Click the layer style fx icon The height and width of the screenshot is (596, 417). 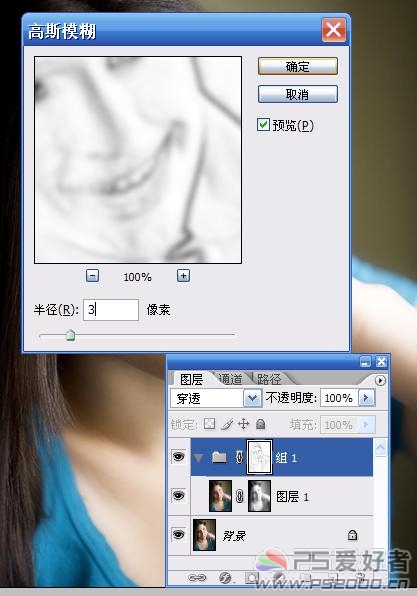(225, 578)
